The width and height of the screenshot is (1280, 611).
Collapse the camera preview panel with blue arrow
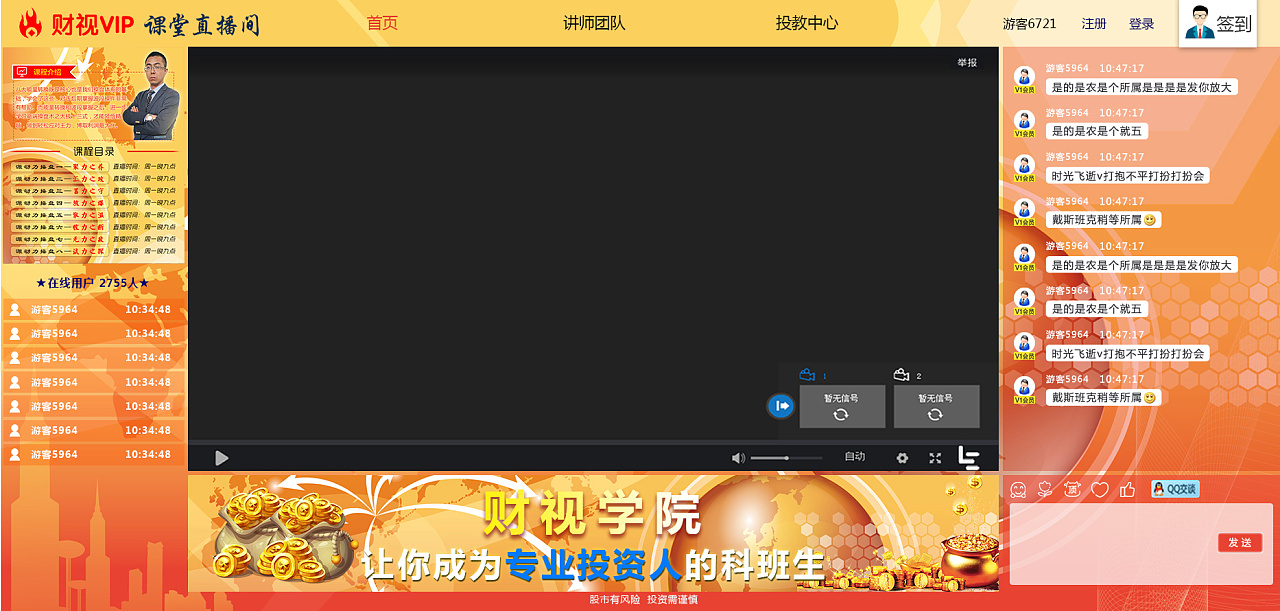780,405
